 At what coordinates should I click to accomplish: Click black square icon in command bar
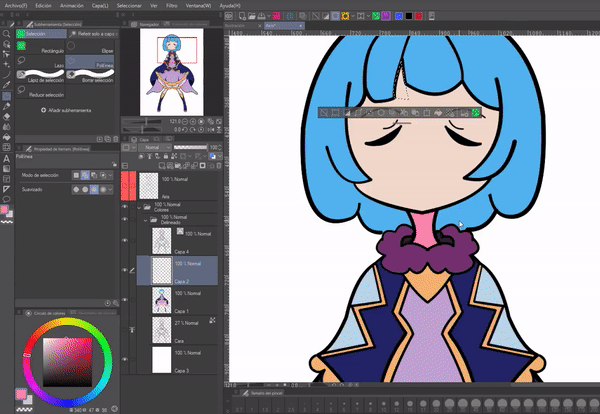[x=409, y=16]
